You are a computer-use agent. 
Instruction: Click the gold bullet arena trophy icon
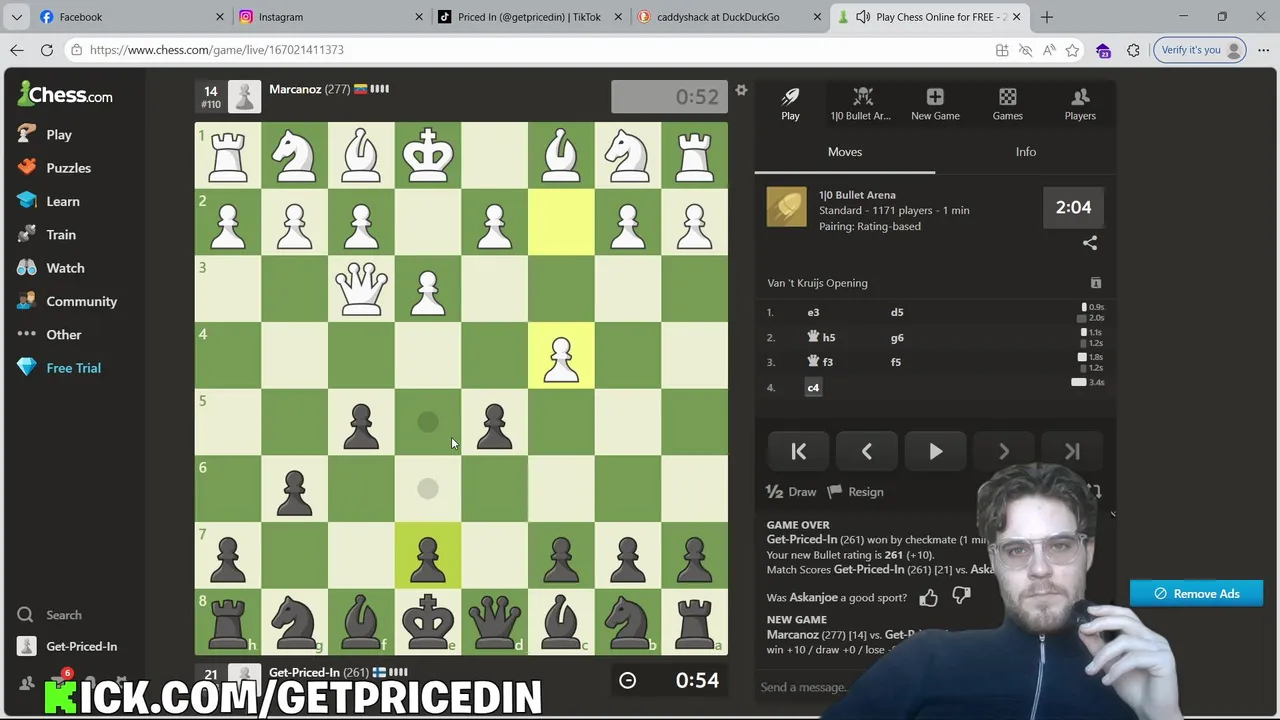pyautogui.click(x=786, y=207)
